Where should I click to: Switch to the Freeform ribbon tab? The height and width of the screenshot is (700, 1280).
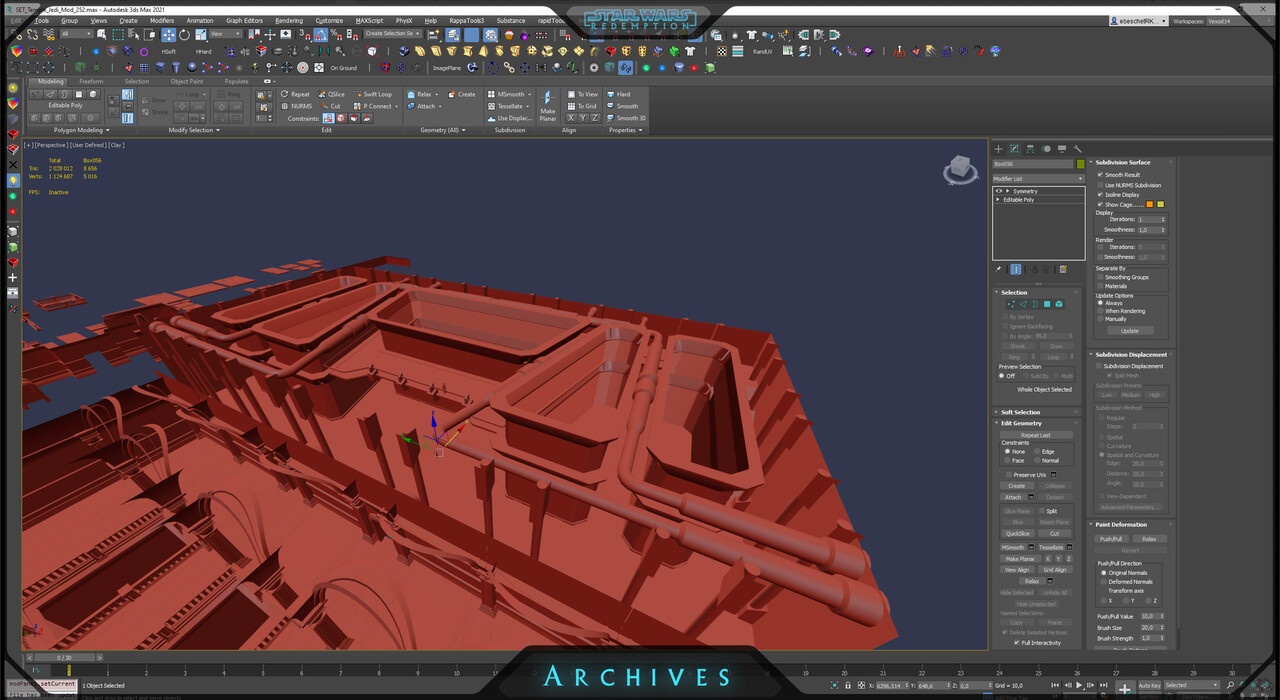pyautogui.click(x=91, y=82)
